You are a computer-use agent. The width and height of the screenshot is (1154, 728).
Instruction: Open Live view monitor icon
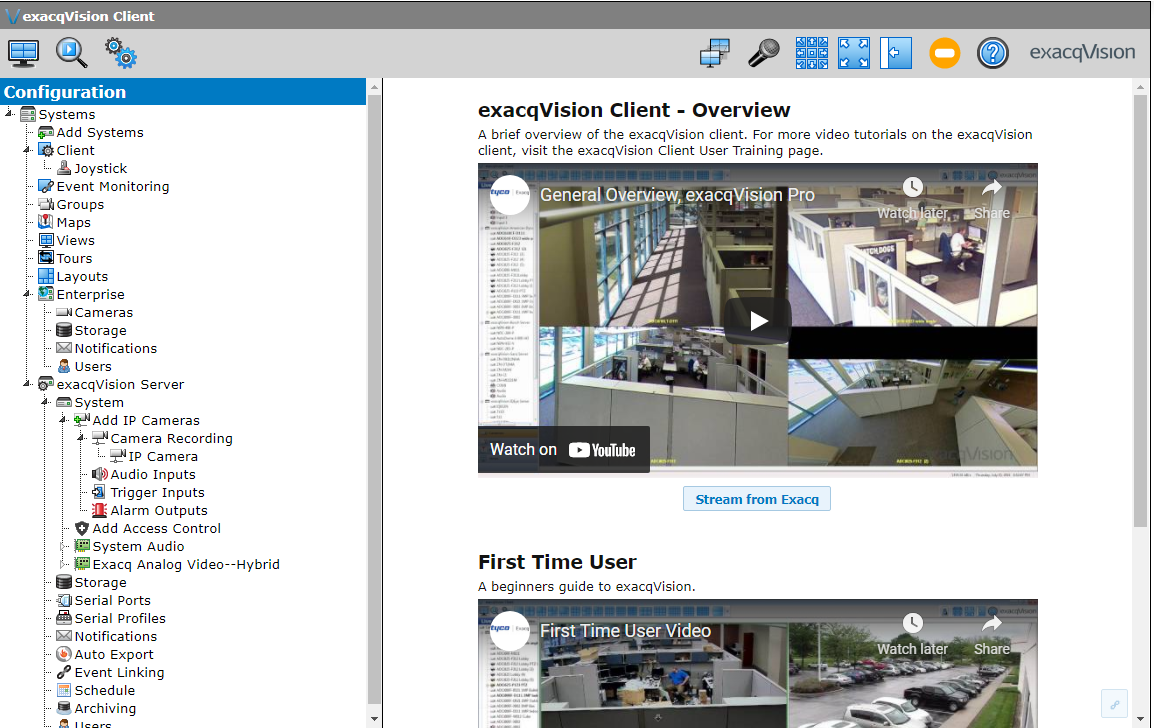23,54
